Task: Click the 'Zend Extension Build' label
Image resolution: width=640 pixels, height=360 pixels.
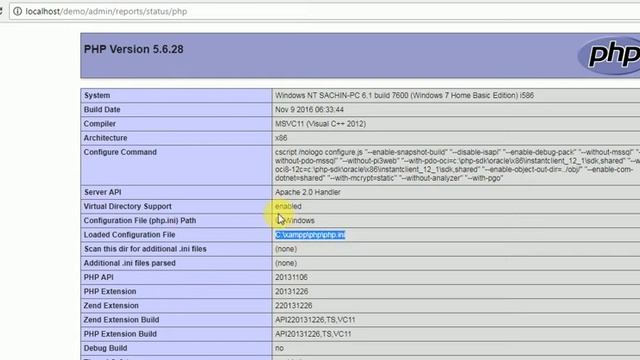Action: pos(121,320)
